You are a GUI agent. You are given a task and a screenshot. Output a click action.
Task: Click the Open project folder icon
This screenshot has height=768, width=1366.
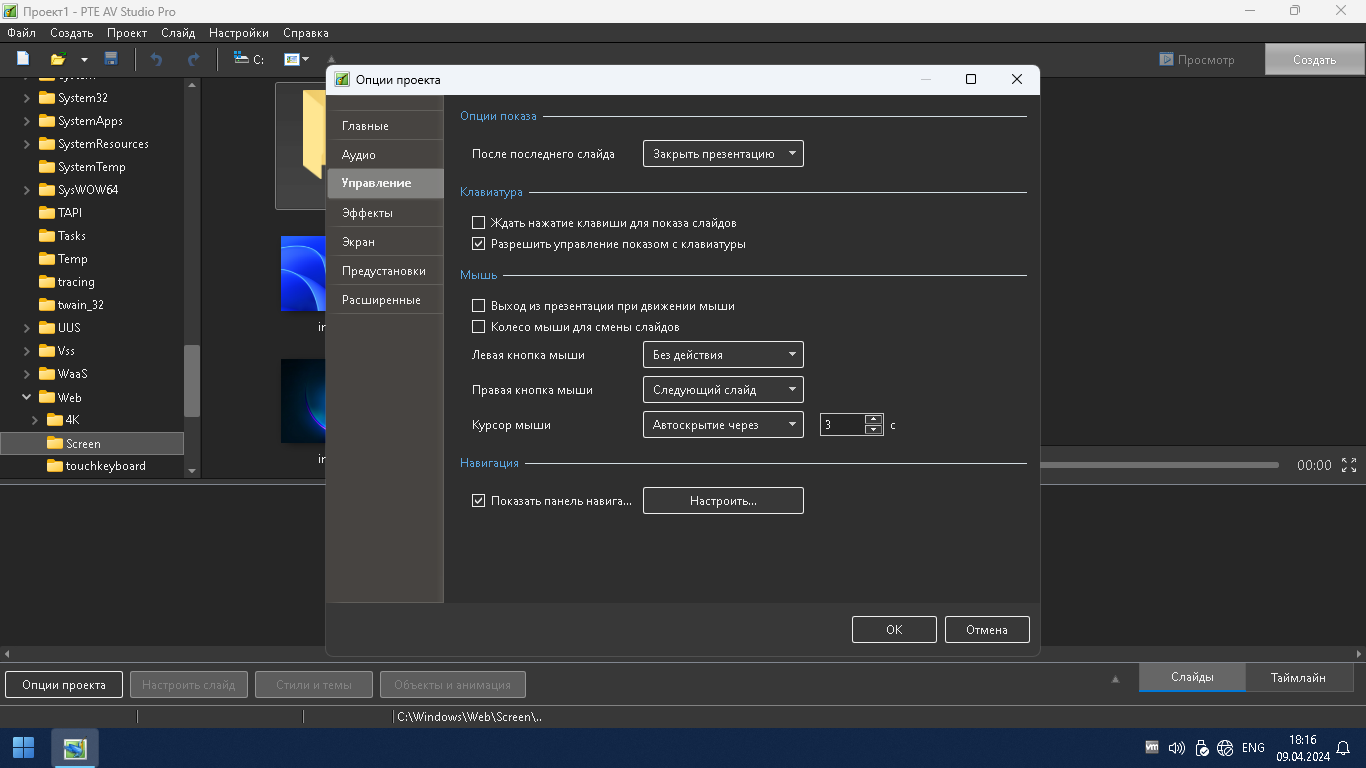coord(58,59)
